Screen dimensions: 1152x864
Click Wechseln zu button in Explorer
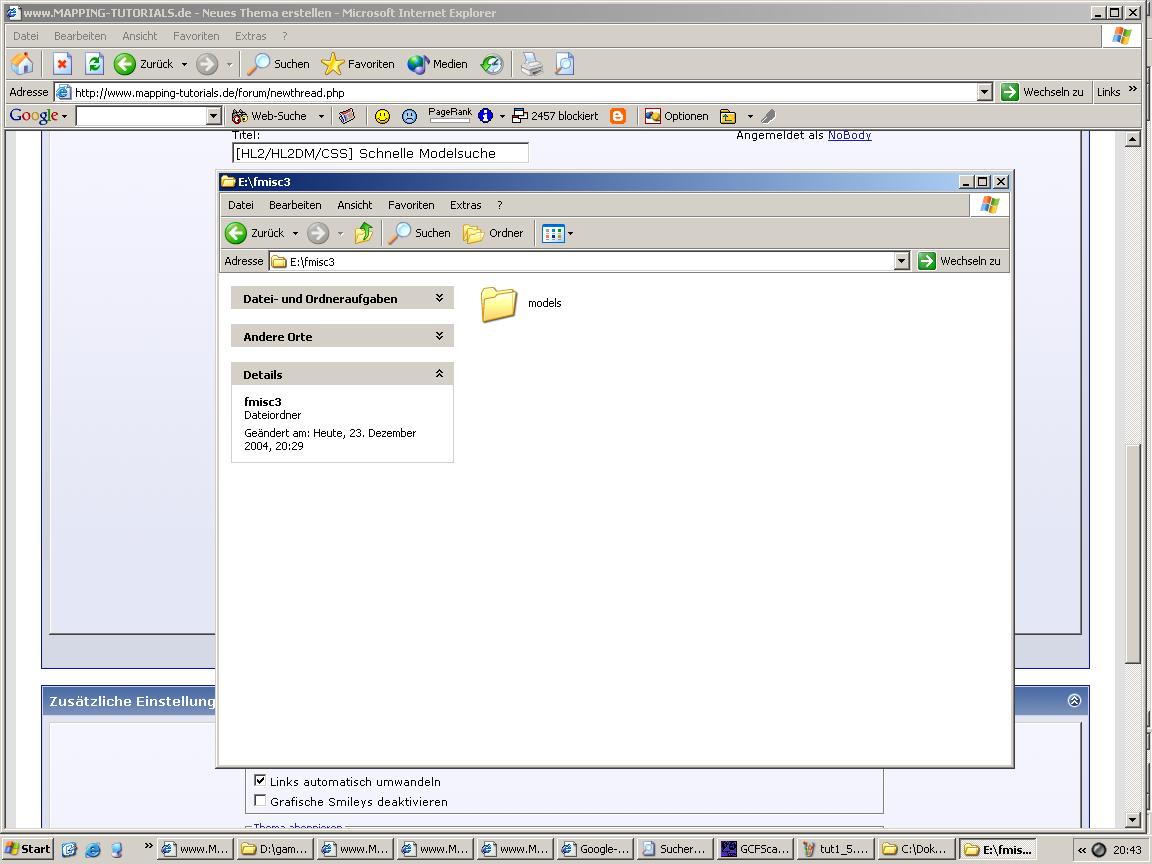pos(960,261)
